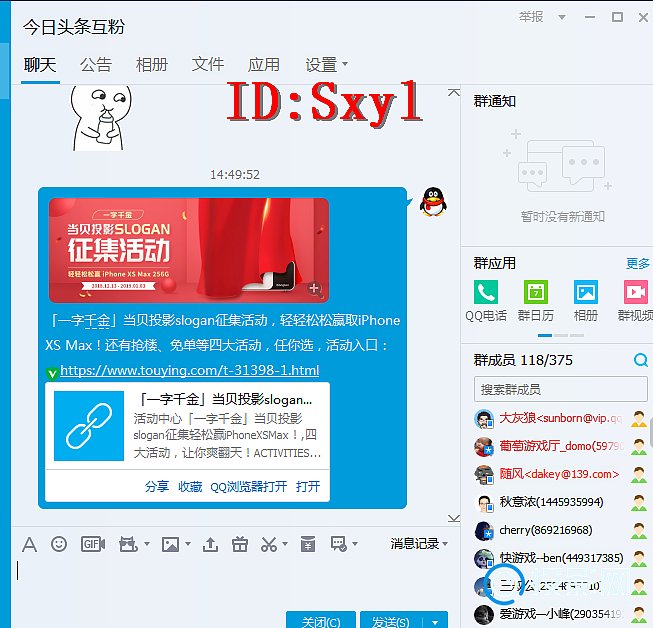653x628 pixels.
Task: Open the QQ电话 group app
Action: 486,292
